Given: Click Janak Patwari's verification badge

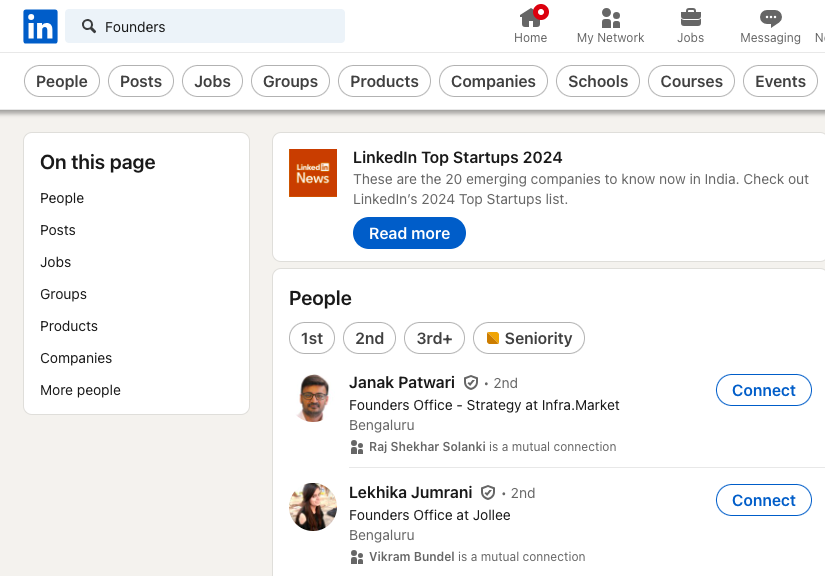Looking at the screenshot, I should point(471,383).
